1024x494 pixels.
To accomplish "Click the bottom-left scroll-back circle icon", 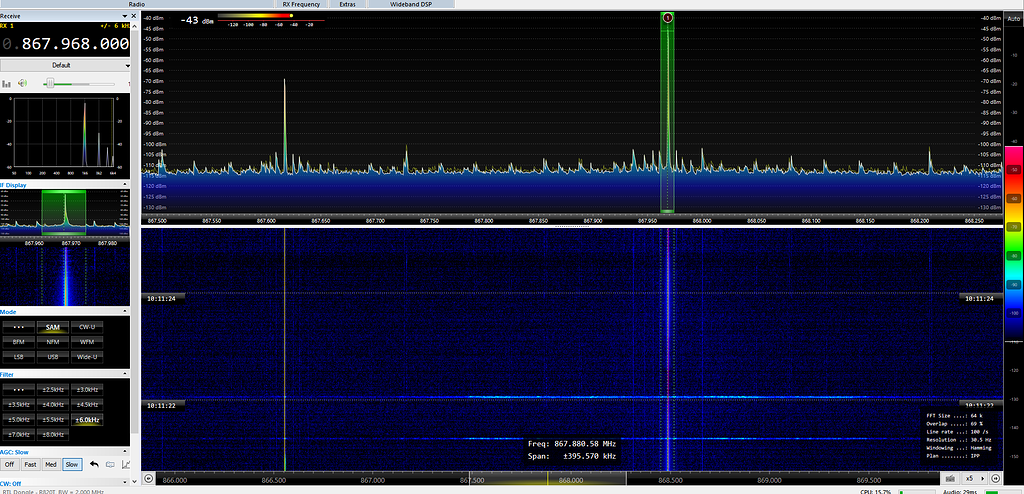I will [149, 479].
